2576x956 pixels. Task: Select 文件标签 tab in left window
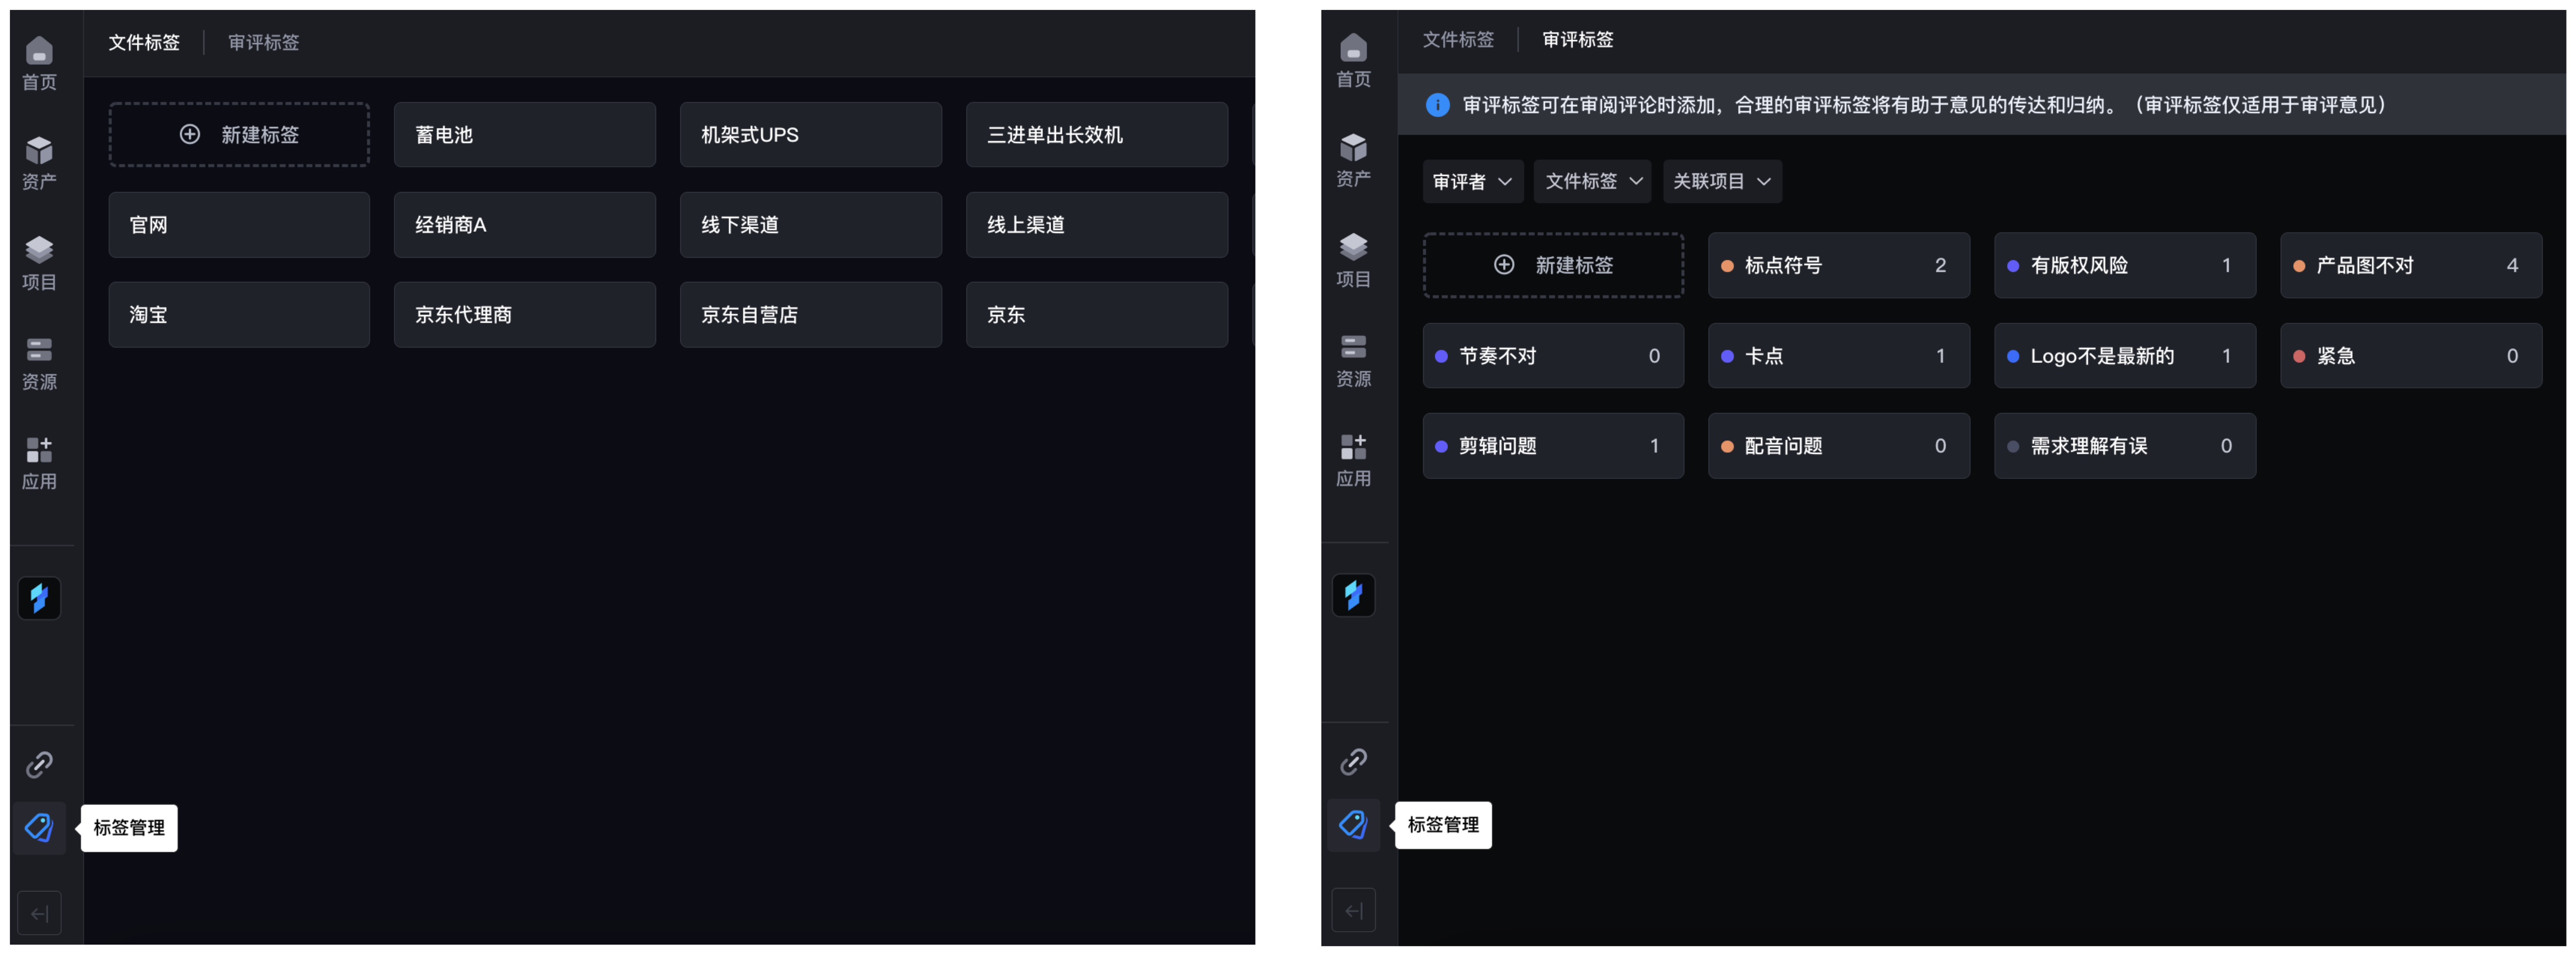coord(144,42)
